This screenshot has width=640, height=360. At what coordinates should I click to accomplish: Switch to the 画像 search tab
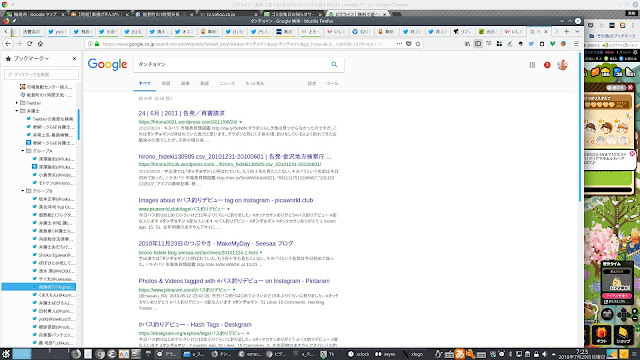tap(185, 83)
